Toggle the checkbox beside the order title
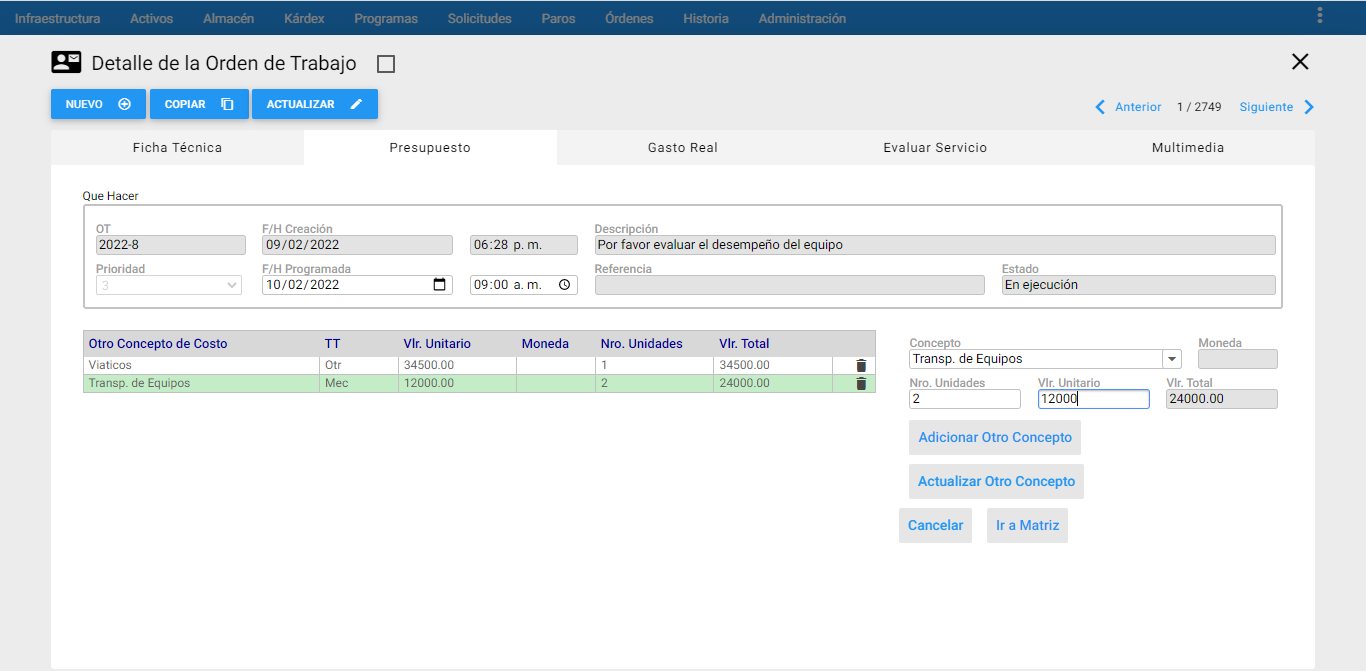 [x=386, y=64]
